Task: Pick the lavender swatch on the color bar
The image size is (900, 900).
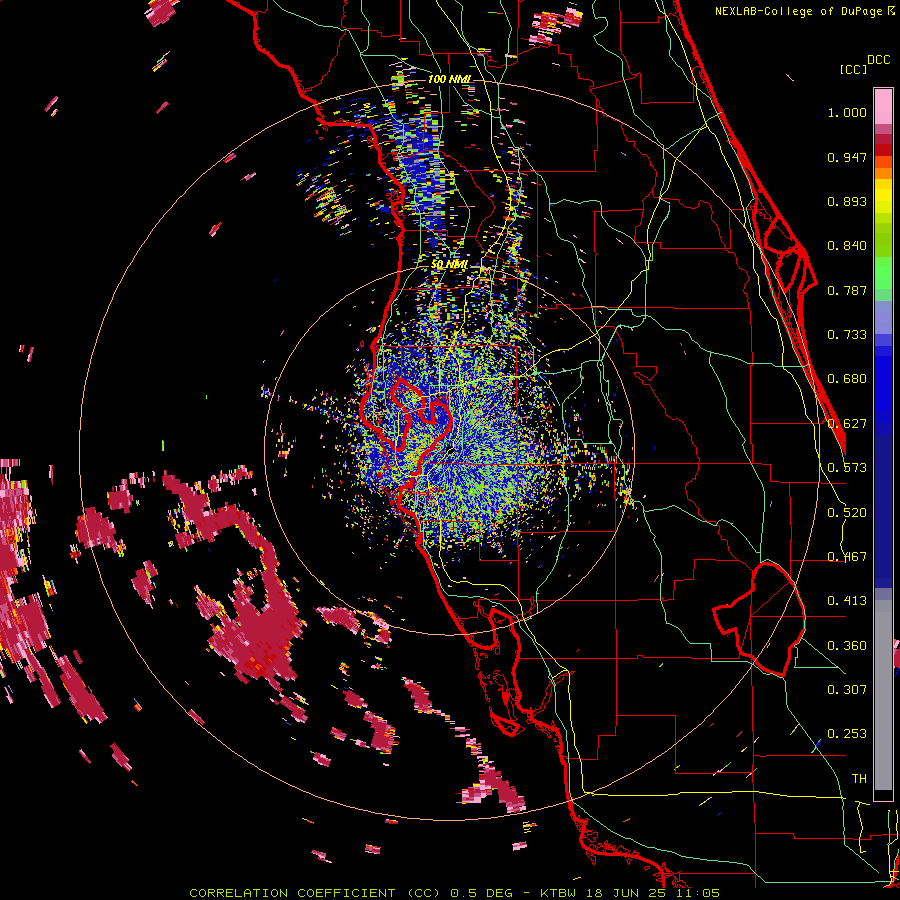Action: point(883,317)
